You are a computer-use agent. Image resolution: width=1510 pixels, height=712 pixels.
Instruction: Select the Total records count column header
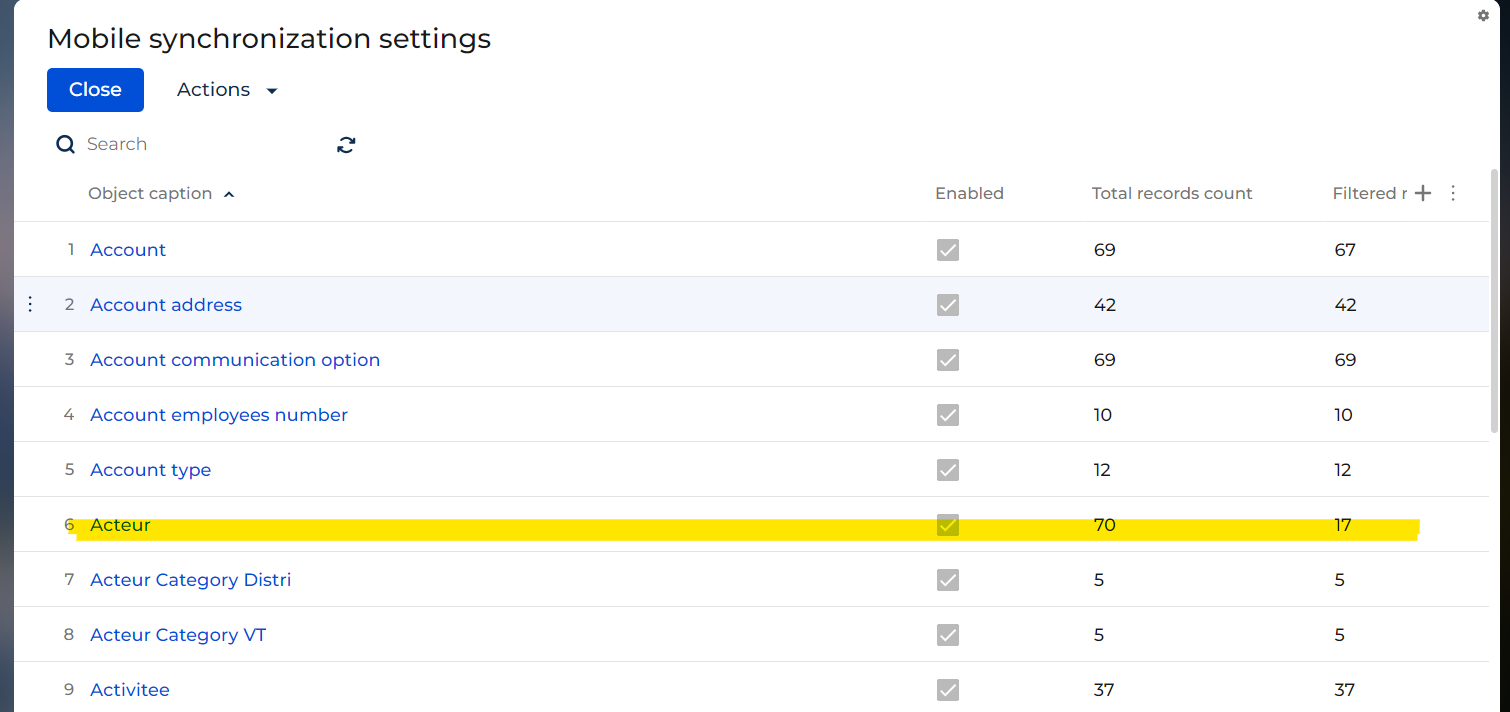point(1172,193)
